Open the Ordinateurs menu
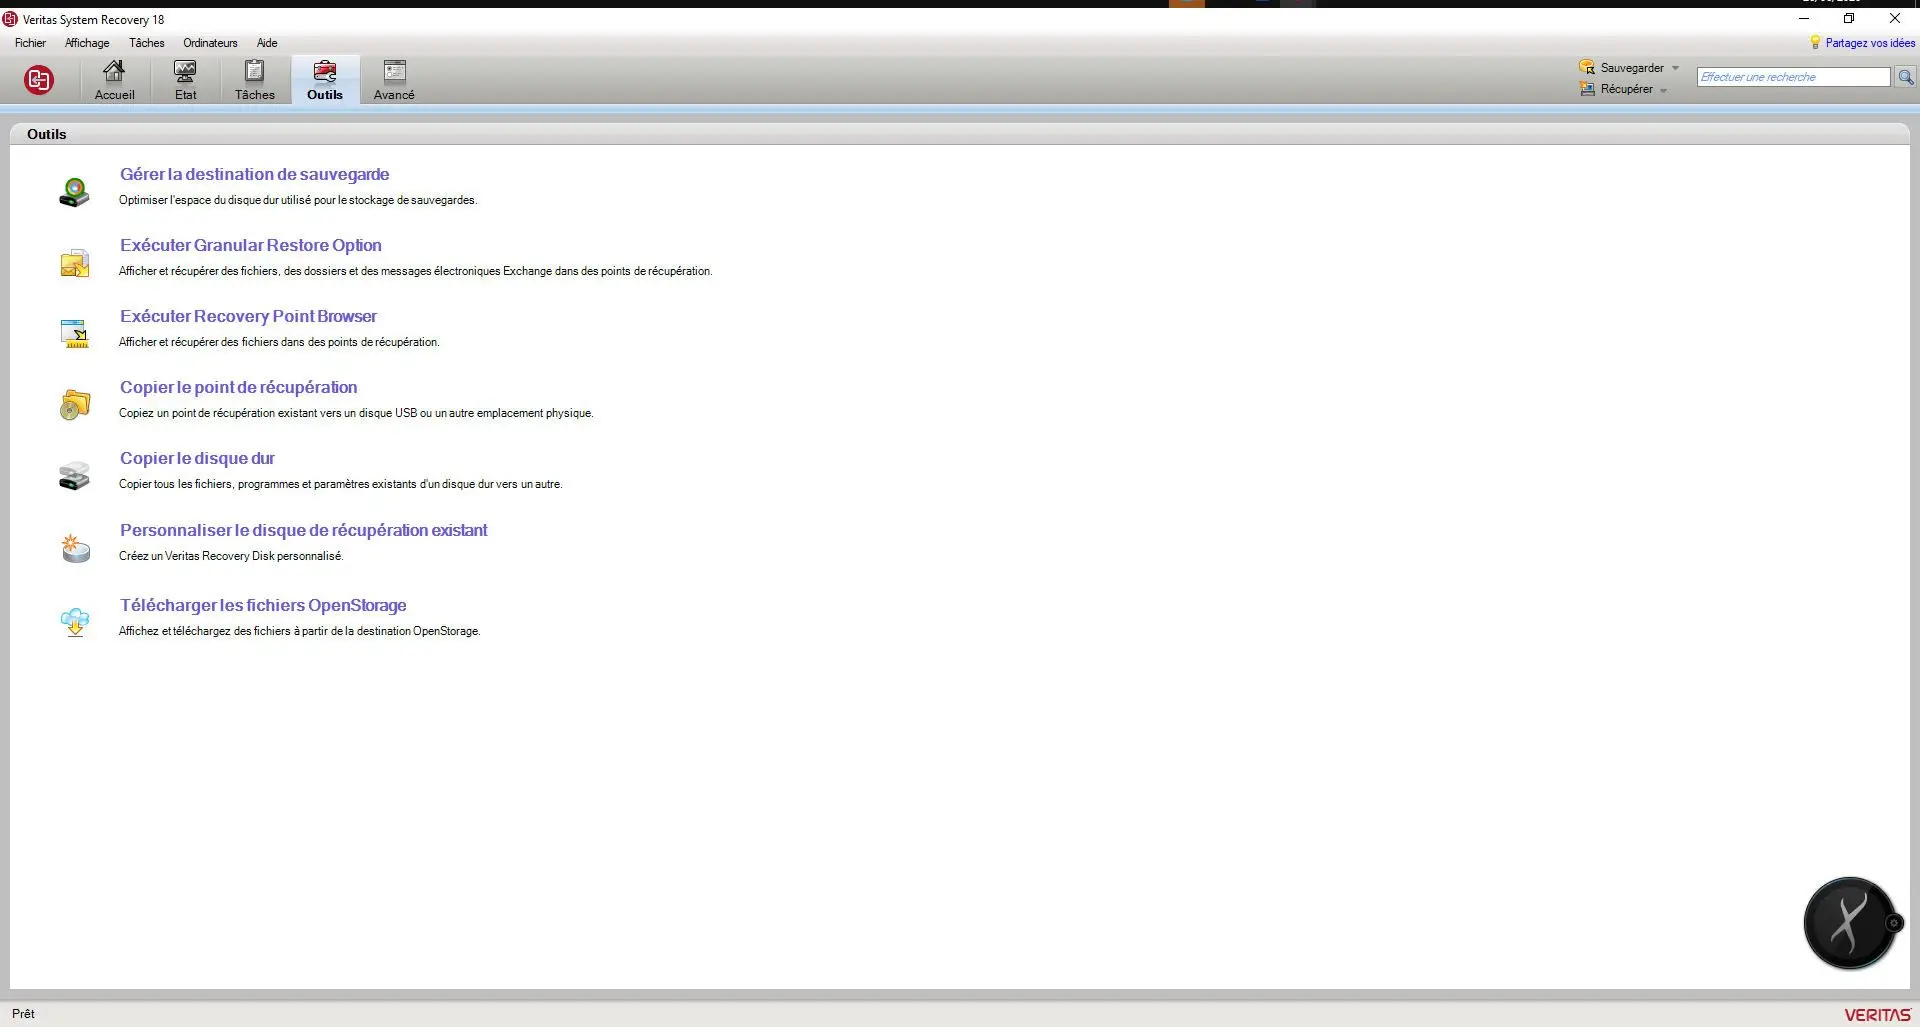Image resolution: width=1920 pixels, height=1027 pixels. pyautogui.click(x=210, y=43)
